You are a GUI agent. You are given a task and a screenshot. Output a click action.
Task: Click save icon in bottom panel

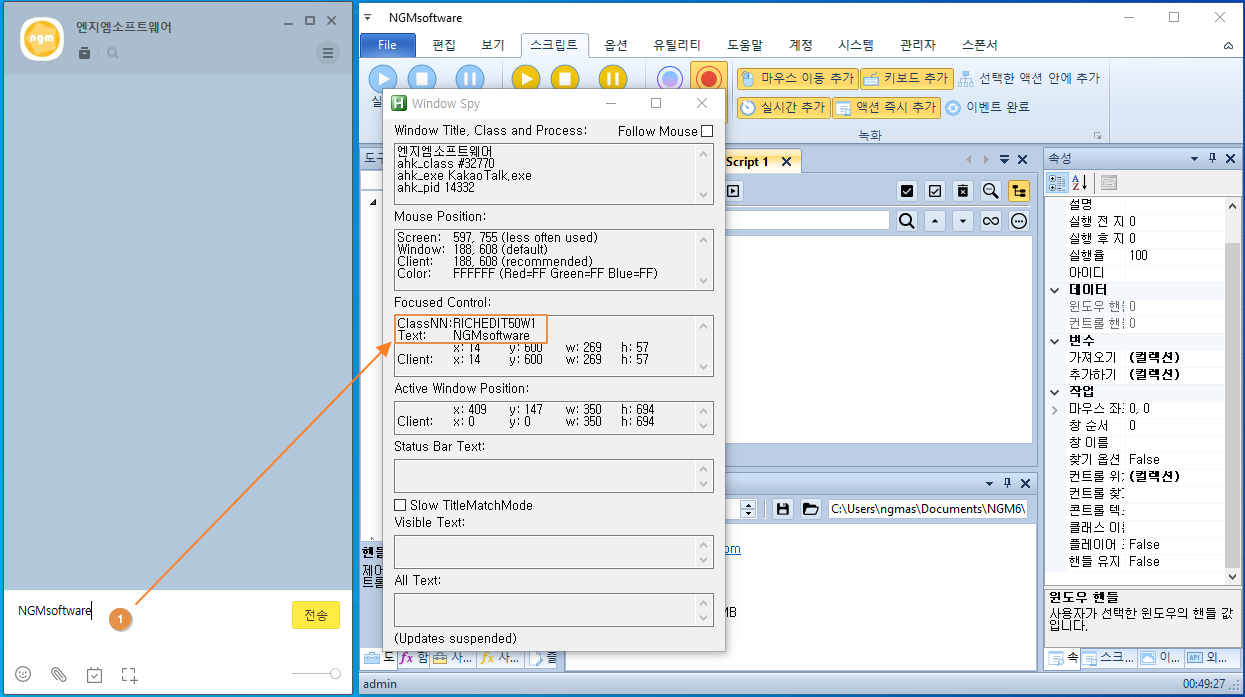(783, 509)
